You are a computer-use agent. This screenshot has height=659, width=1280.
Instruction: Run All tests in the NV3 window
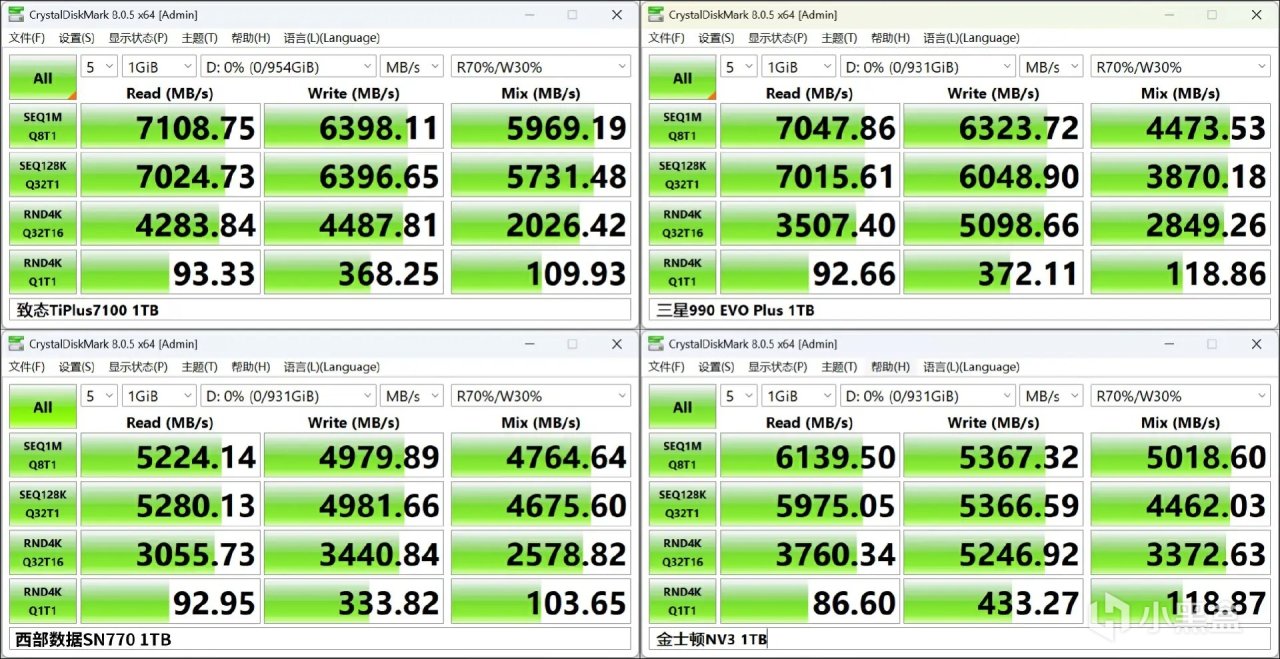[x=683, y=406]
